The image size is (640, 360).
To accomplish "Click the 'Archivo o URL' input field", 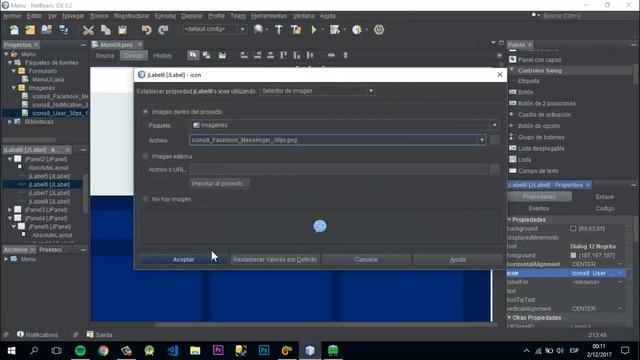I will (x=338, y=169).
